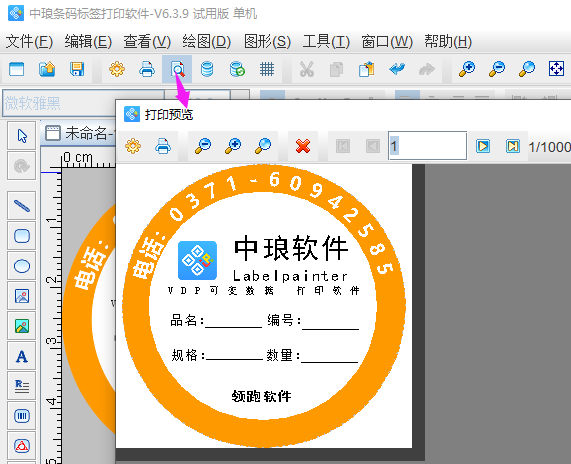
Task: Open page settings gear in print preview
Action: tap(133, 146)
